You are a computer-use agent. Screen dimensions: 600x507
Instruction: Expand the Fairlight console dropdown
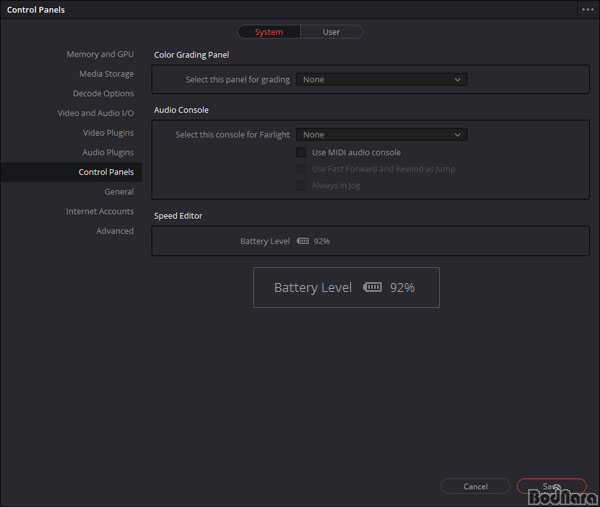(x=382, y=135)
